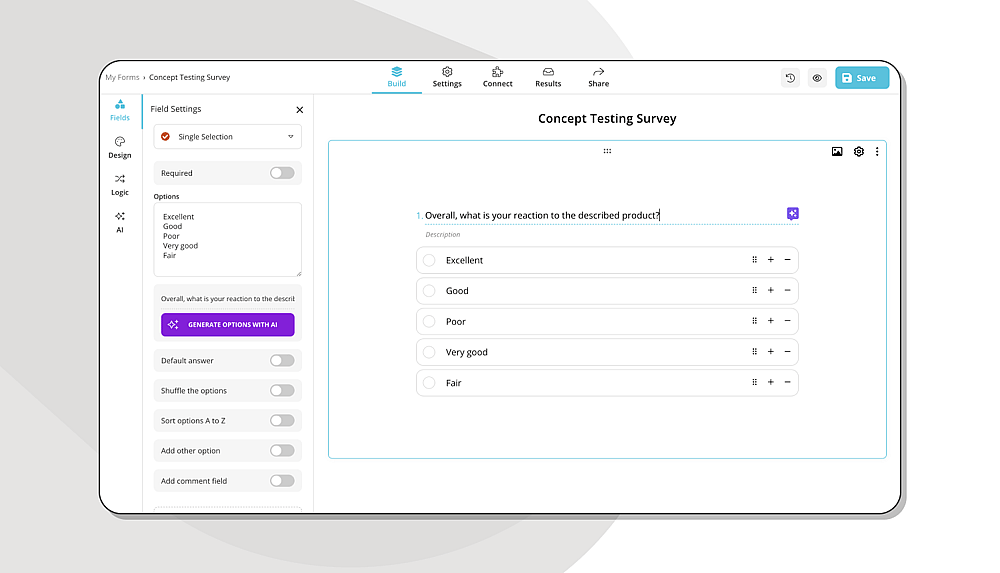Screen dimensions: 1000x573
Task: Click Generate Options With AI button
Action: coord(228,325)
